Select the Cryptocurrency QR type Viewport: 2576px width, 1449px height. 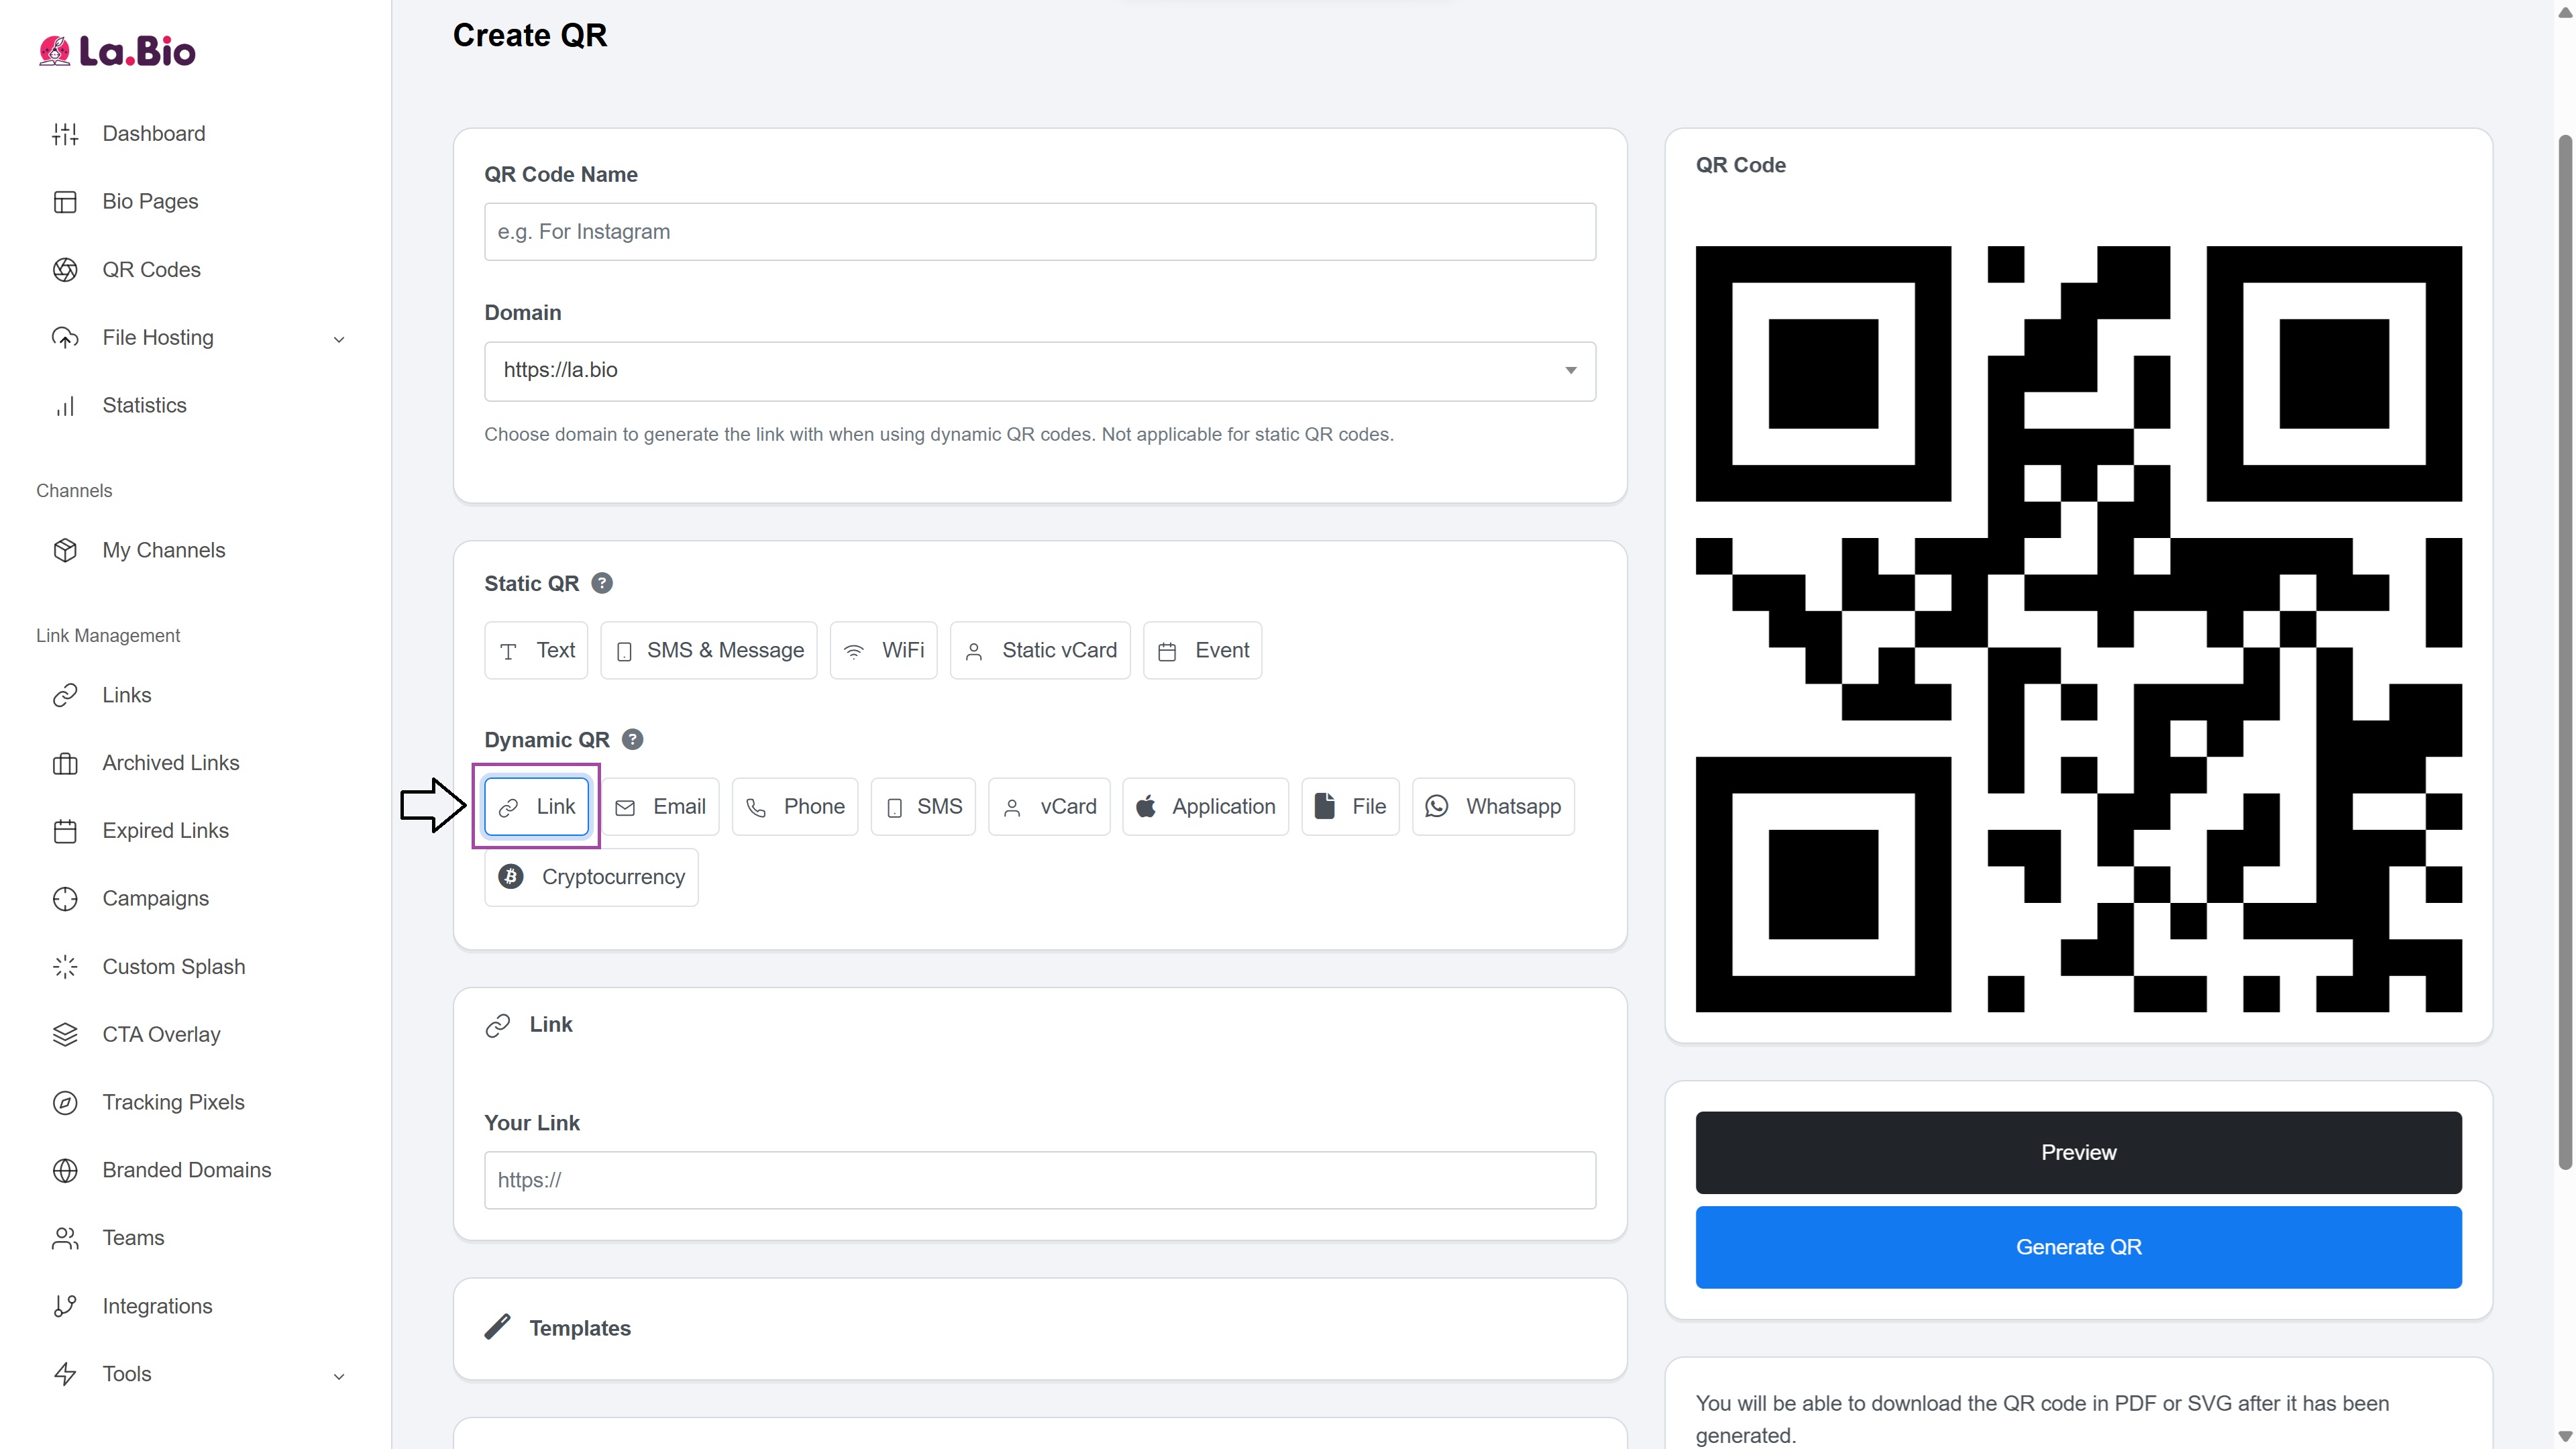[x=591, y=877]
